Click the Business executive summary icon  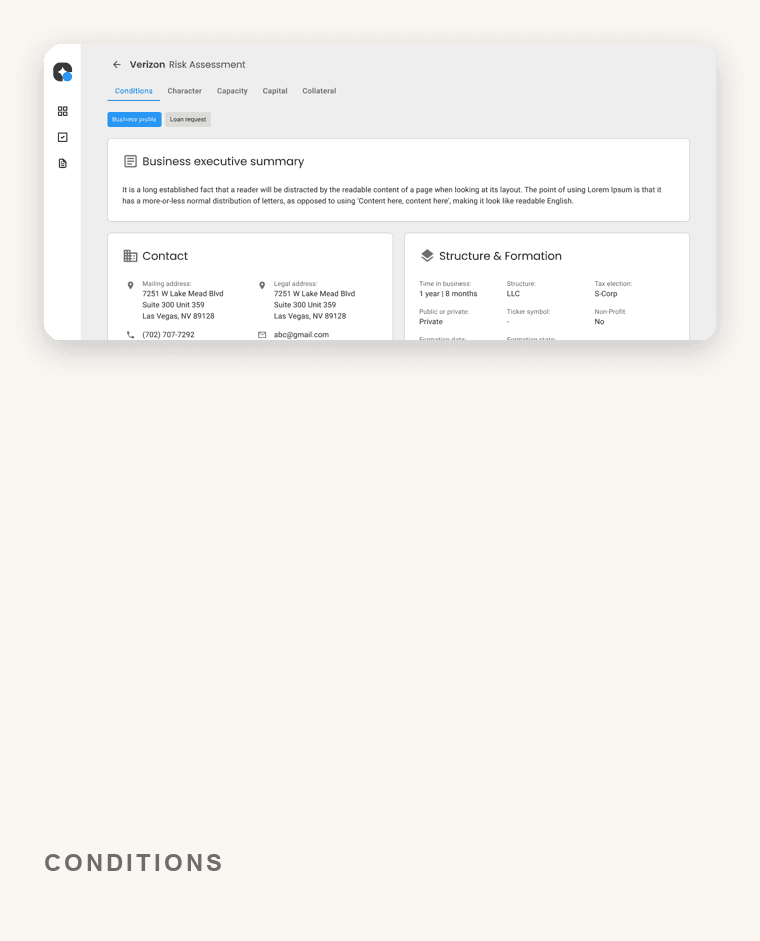pyautogui.click(x=130, y=161)
